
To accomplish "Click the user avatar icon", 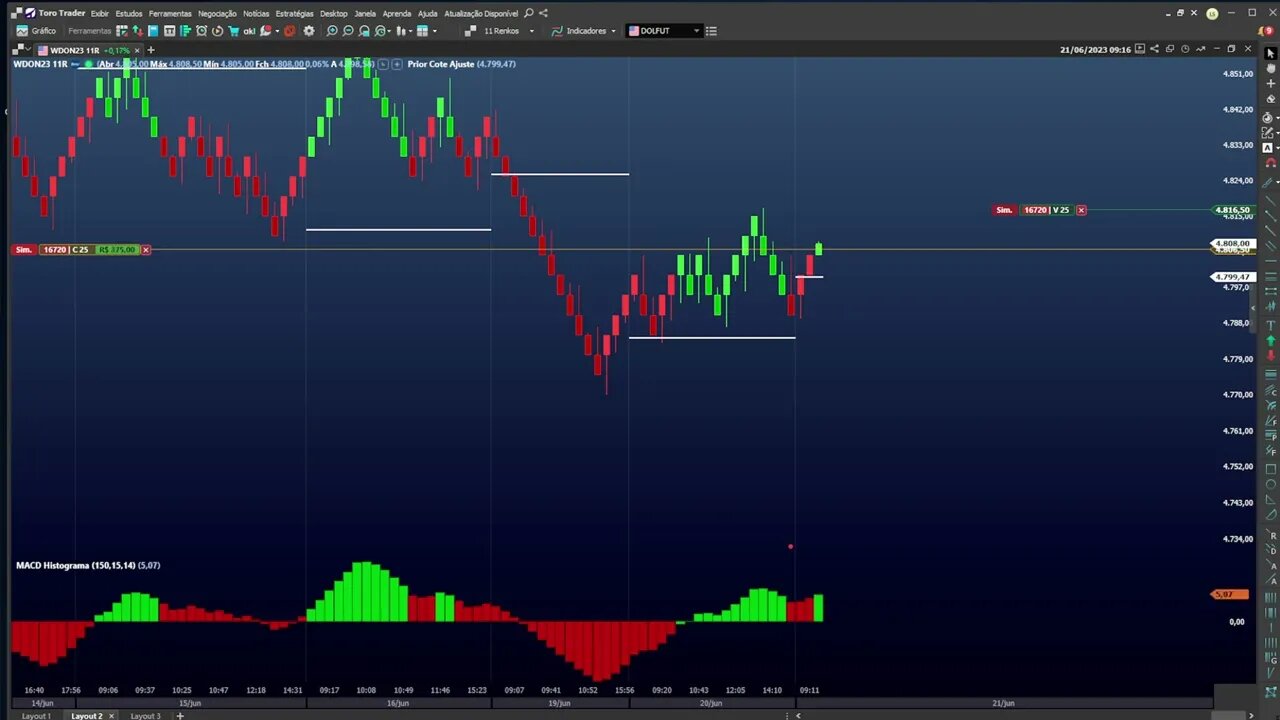I will 1212,14.
